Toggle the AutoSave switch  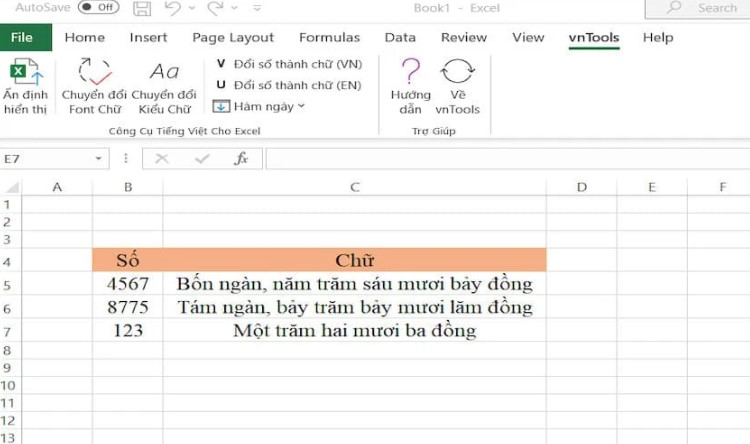(98, 7)
